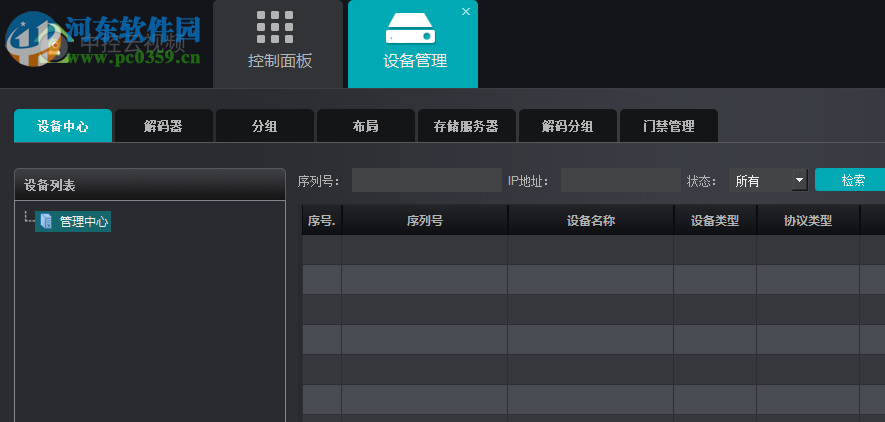
Task: Open the 分组 sub-tab
Action: [265, 126]
